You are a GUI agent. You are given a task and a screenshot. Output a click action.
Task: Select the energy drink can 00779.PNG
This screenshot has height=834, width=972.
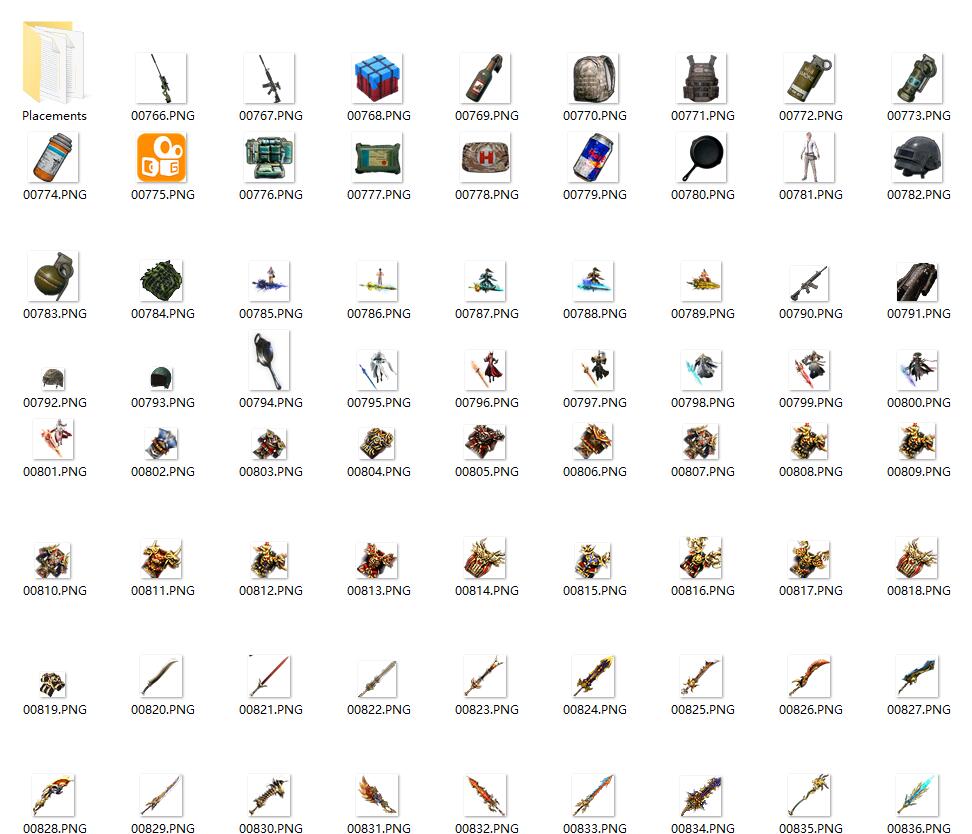pos(593,157)
